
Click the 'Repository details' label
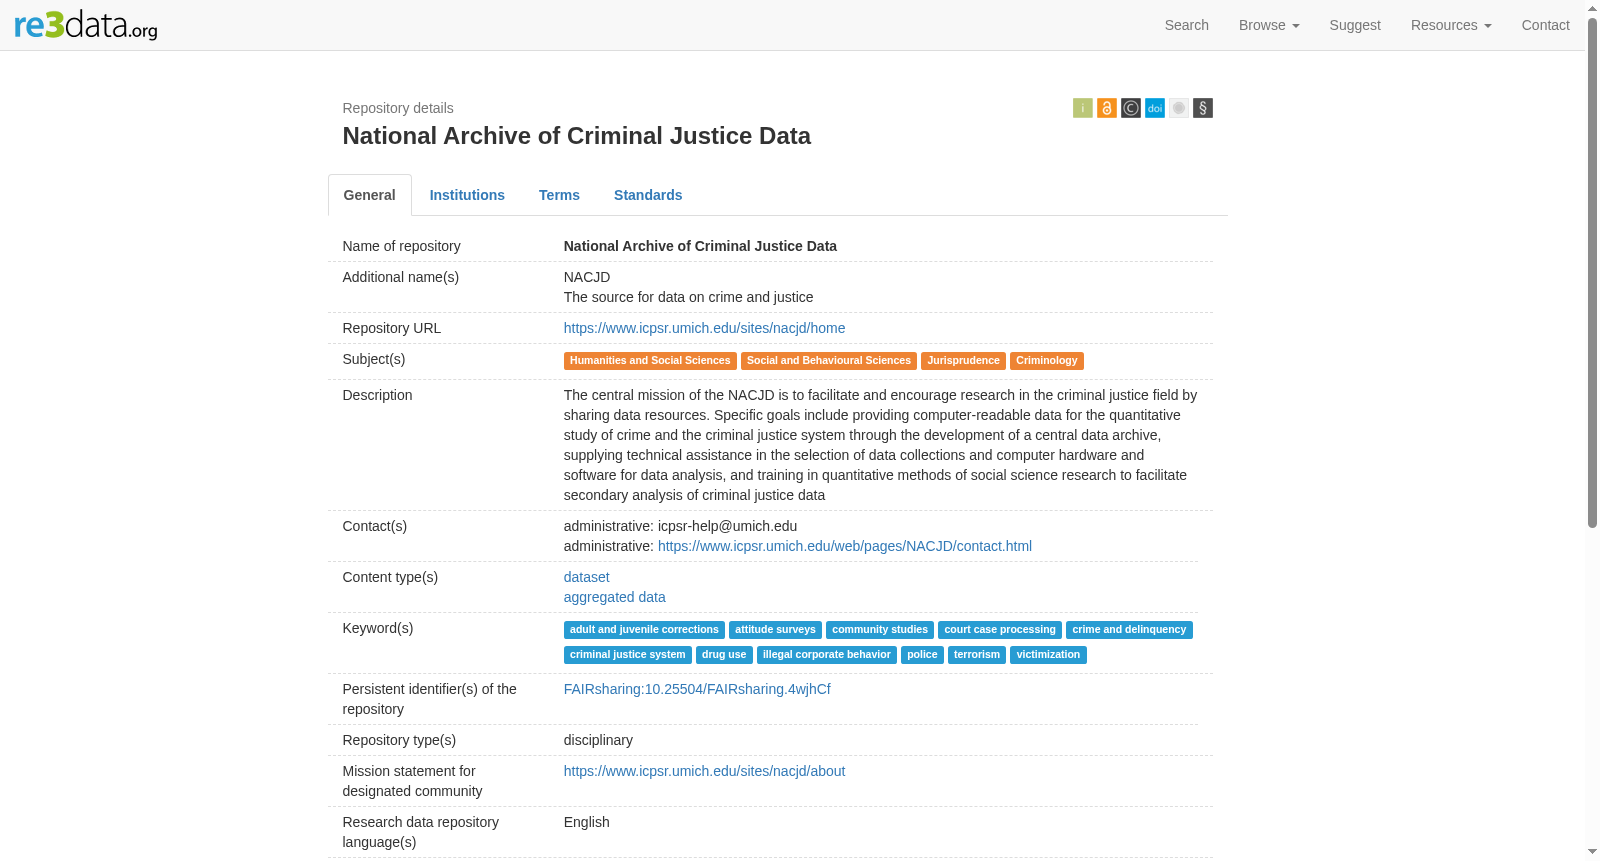click(398, 108)
